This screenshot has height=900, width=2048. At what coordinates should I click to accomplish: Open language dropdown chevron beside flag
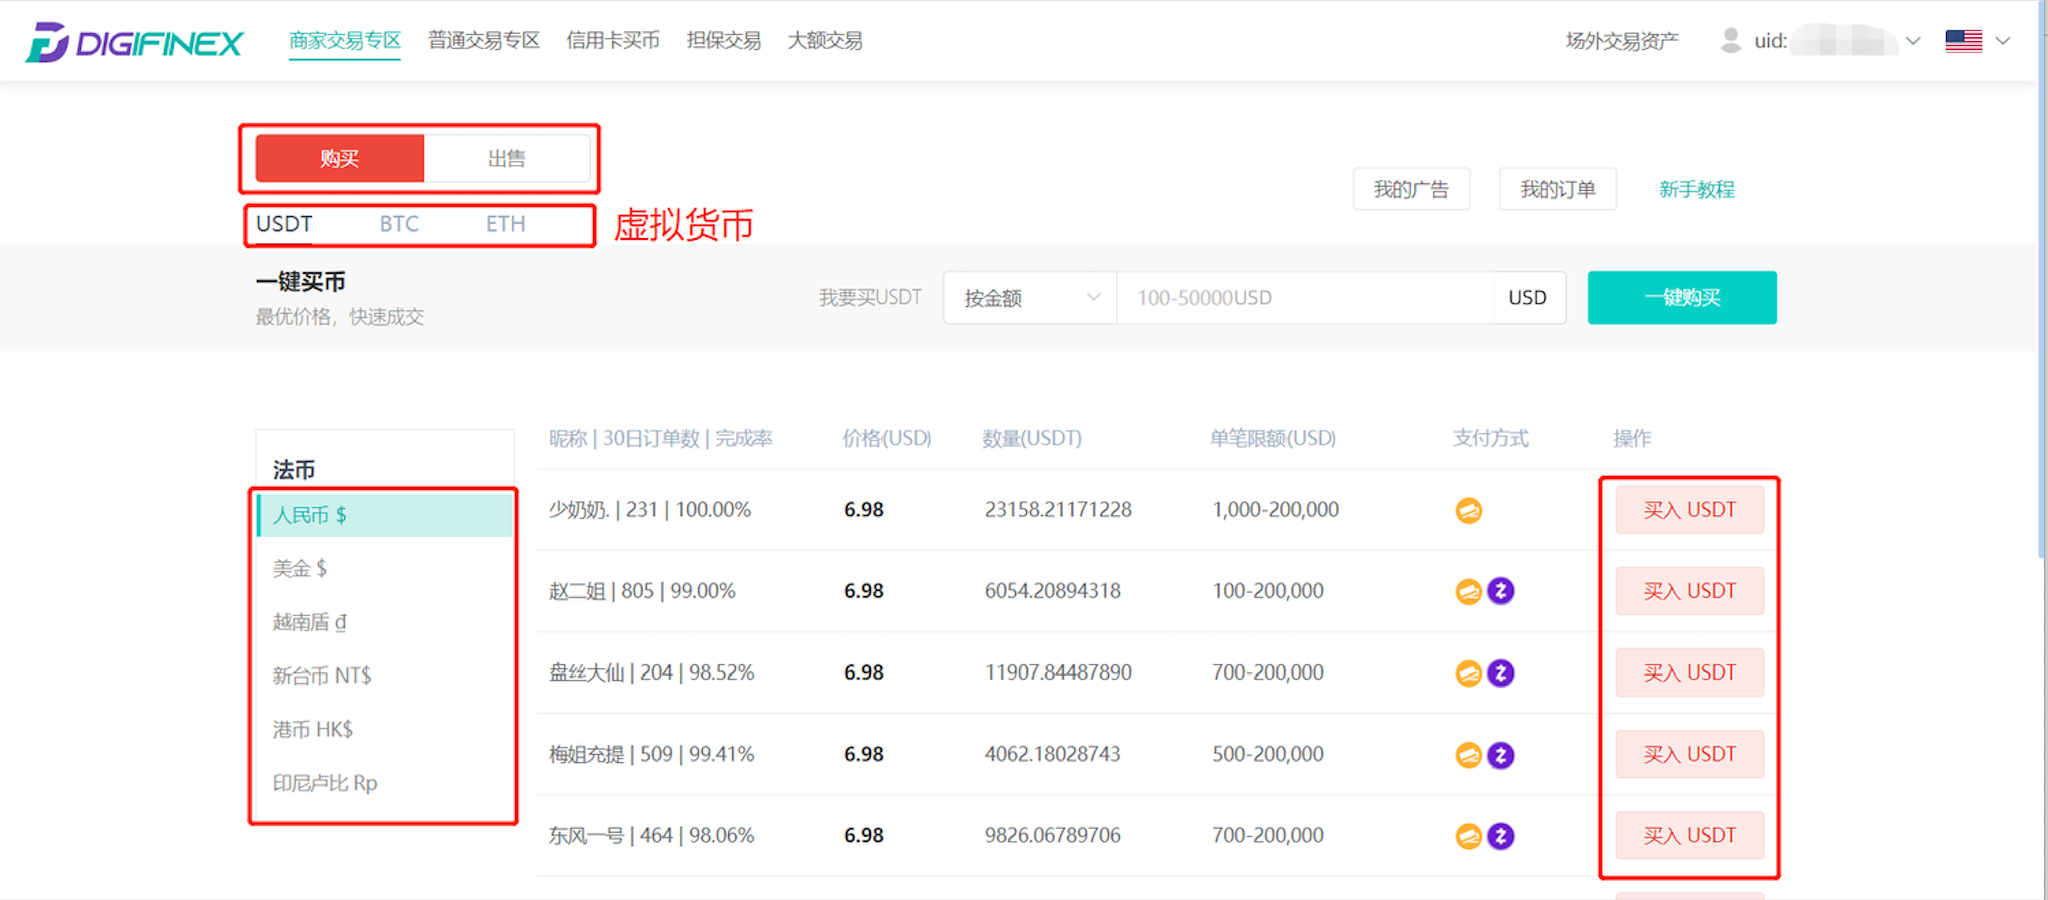click(2003, 41)
